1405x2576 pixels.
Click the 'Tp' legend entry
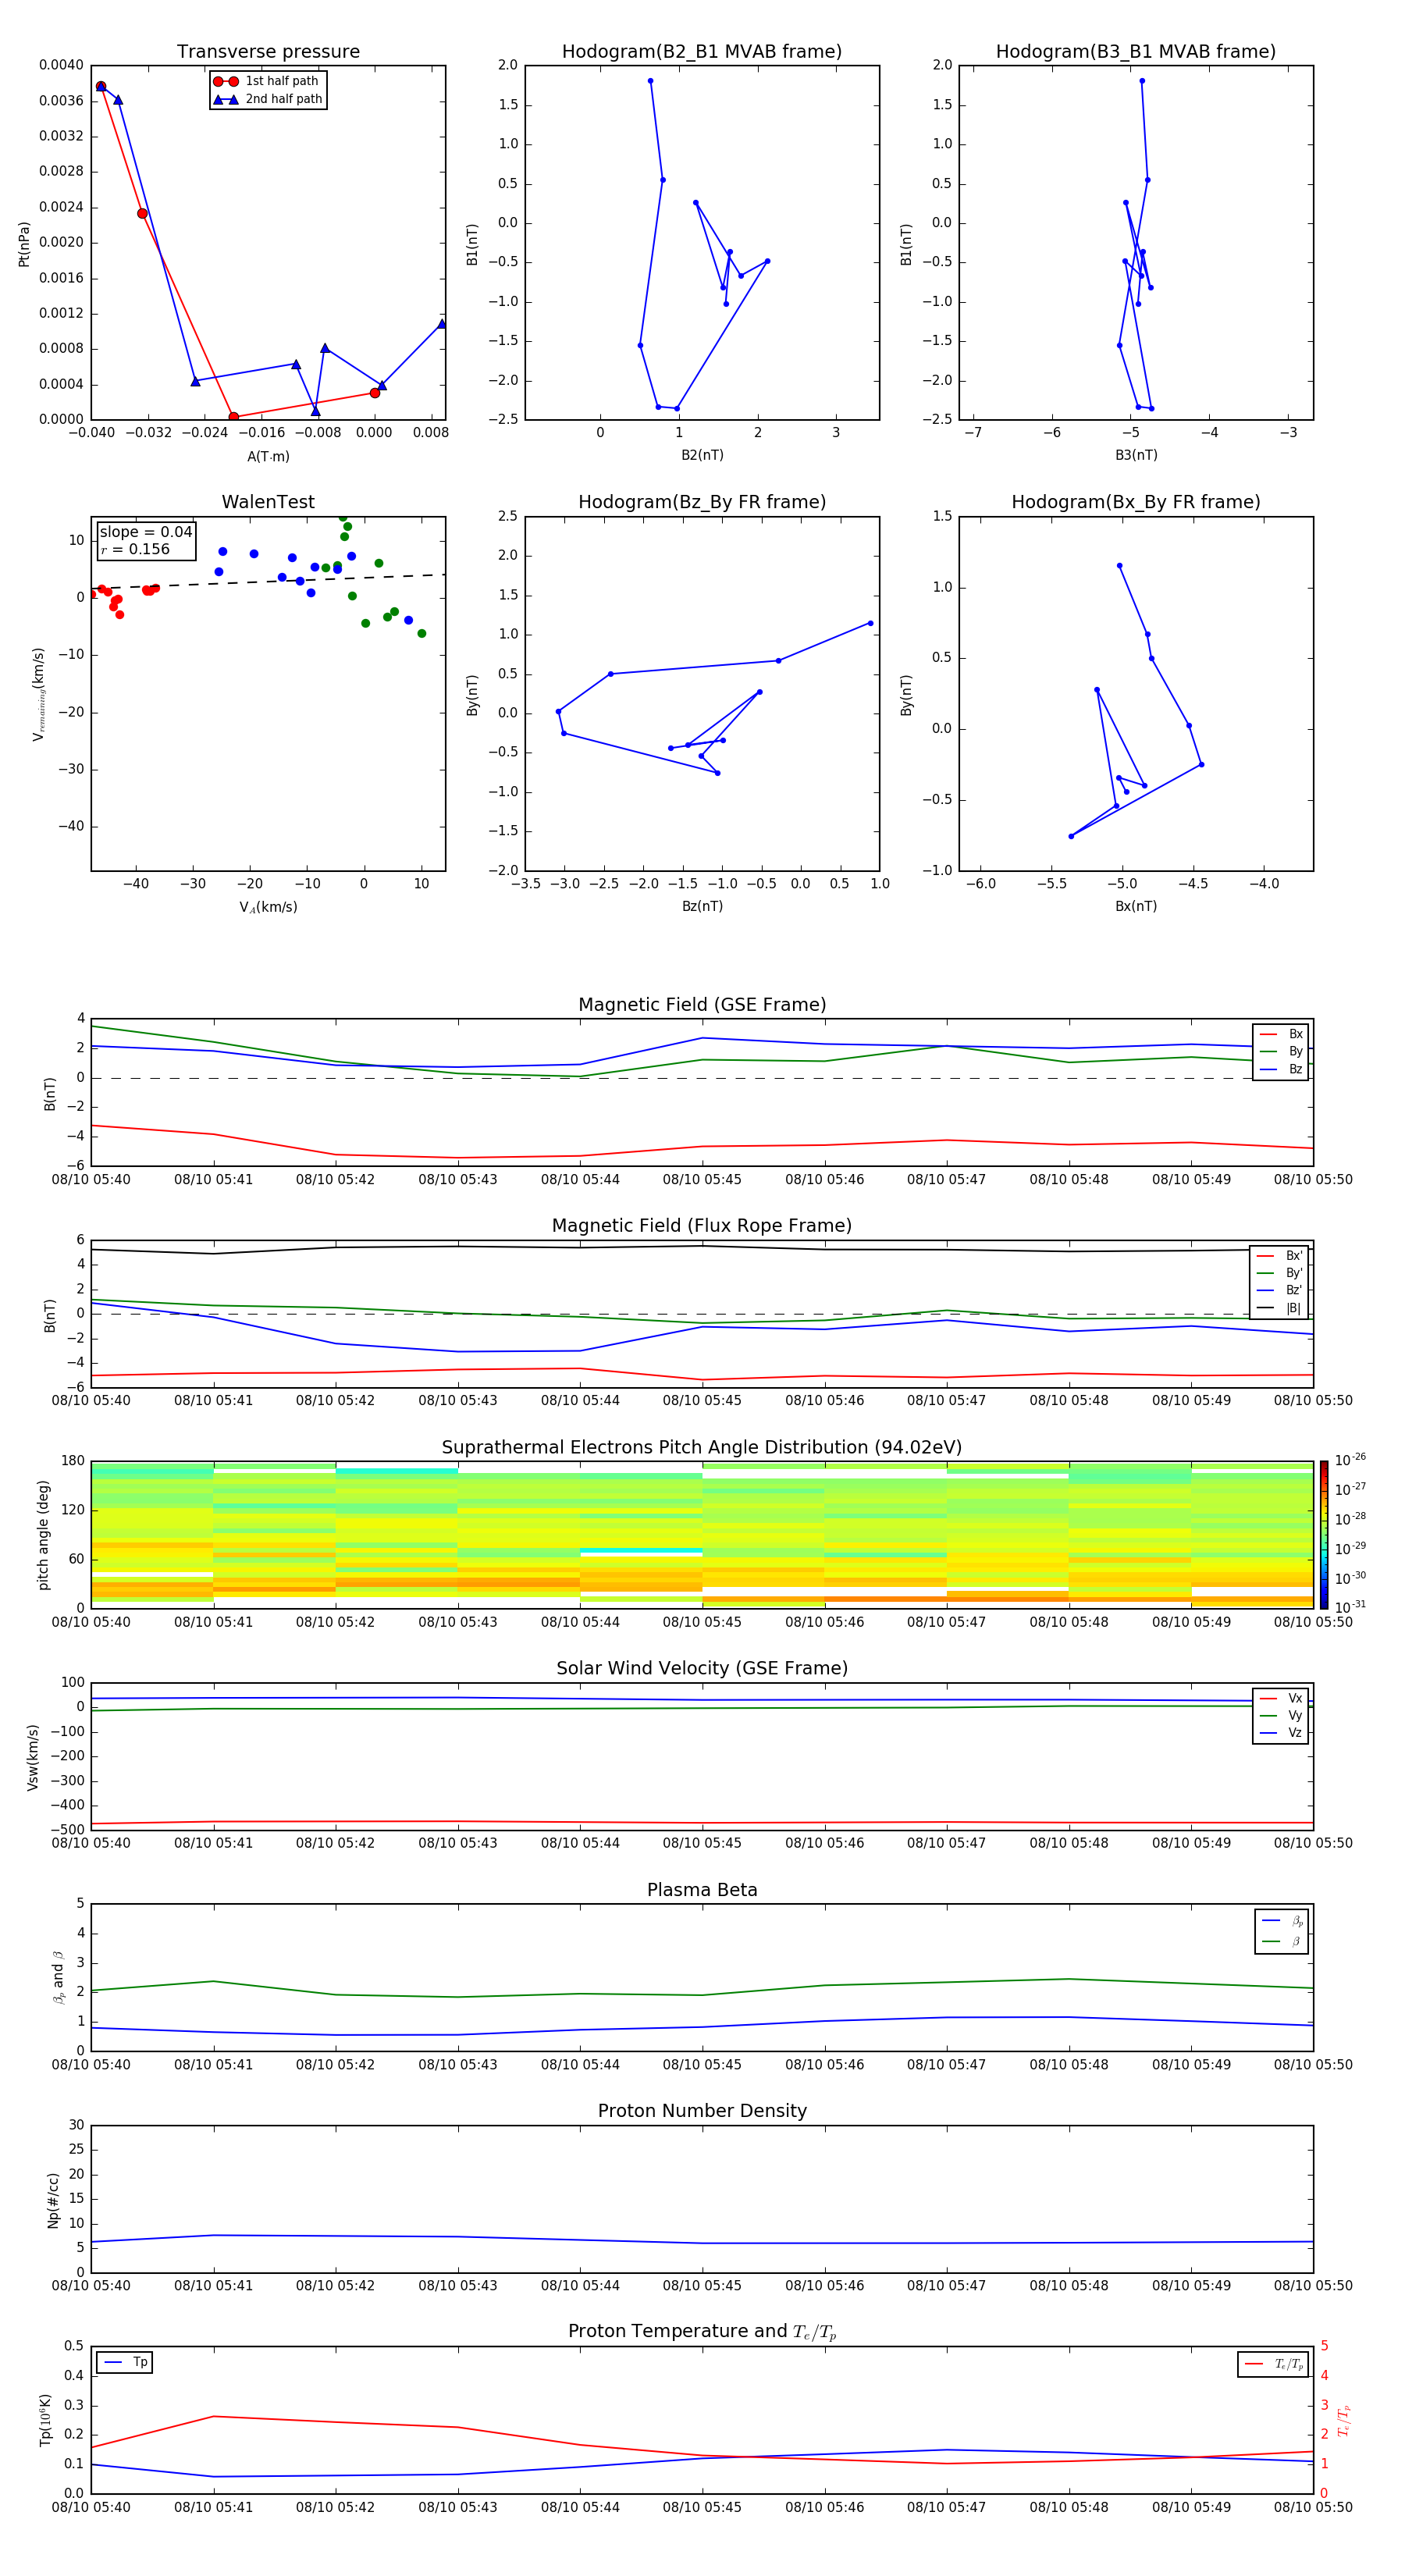(x=125, y=2362)
